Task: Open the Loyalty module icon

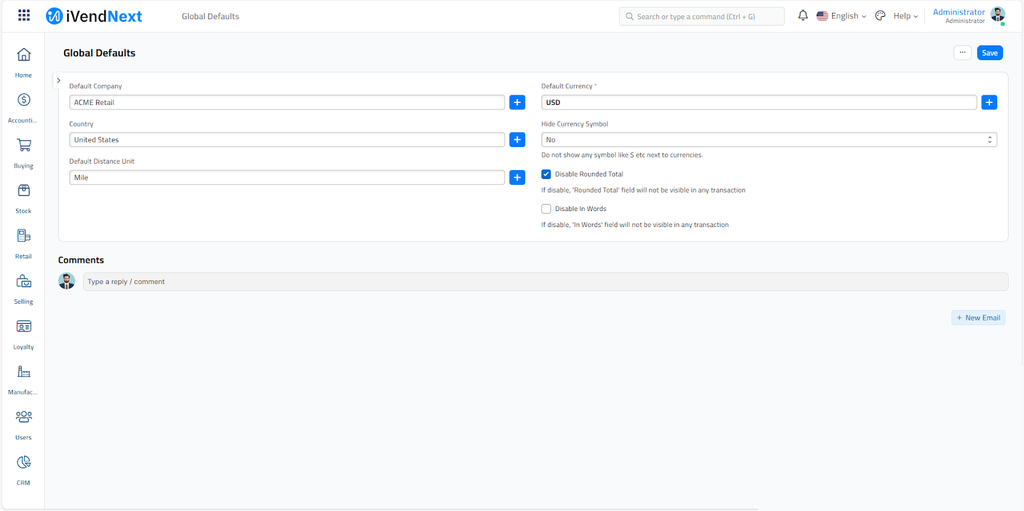Action: (23, 327)
